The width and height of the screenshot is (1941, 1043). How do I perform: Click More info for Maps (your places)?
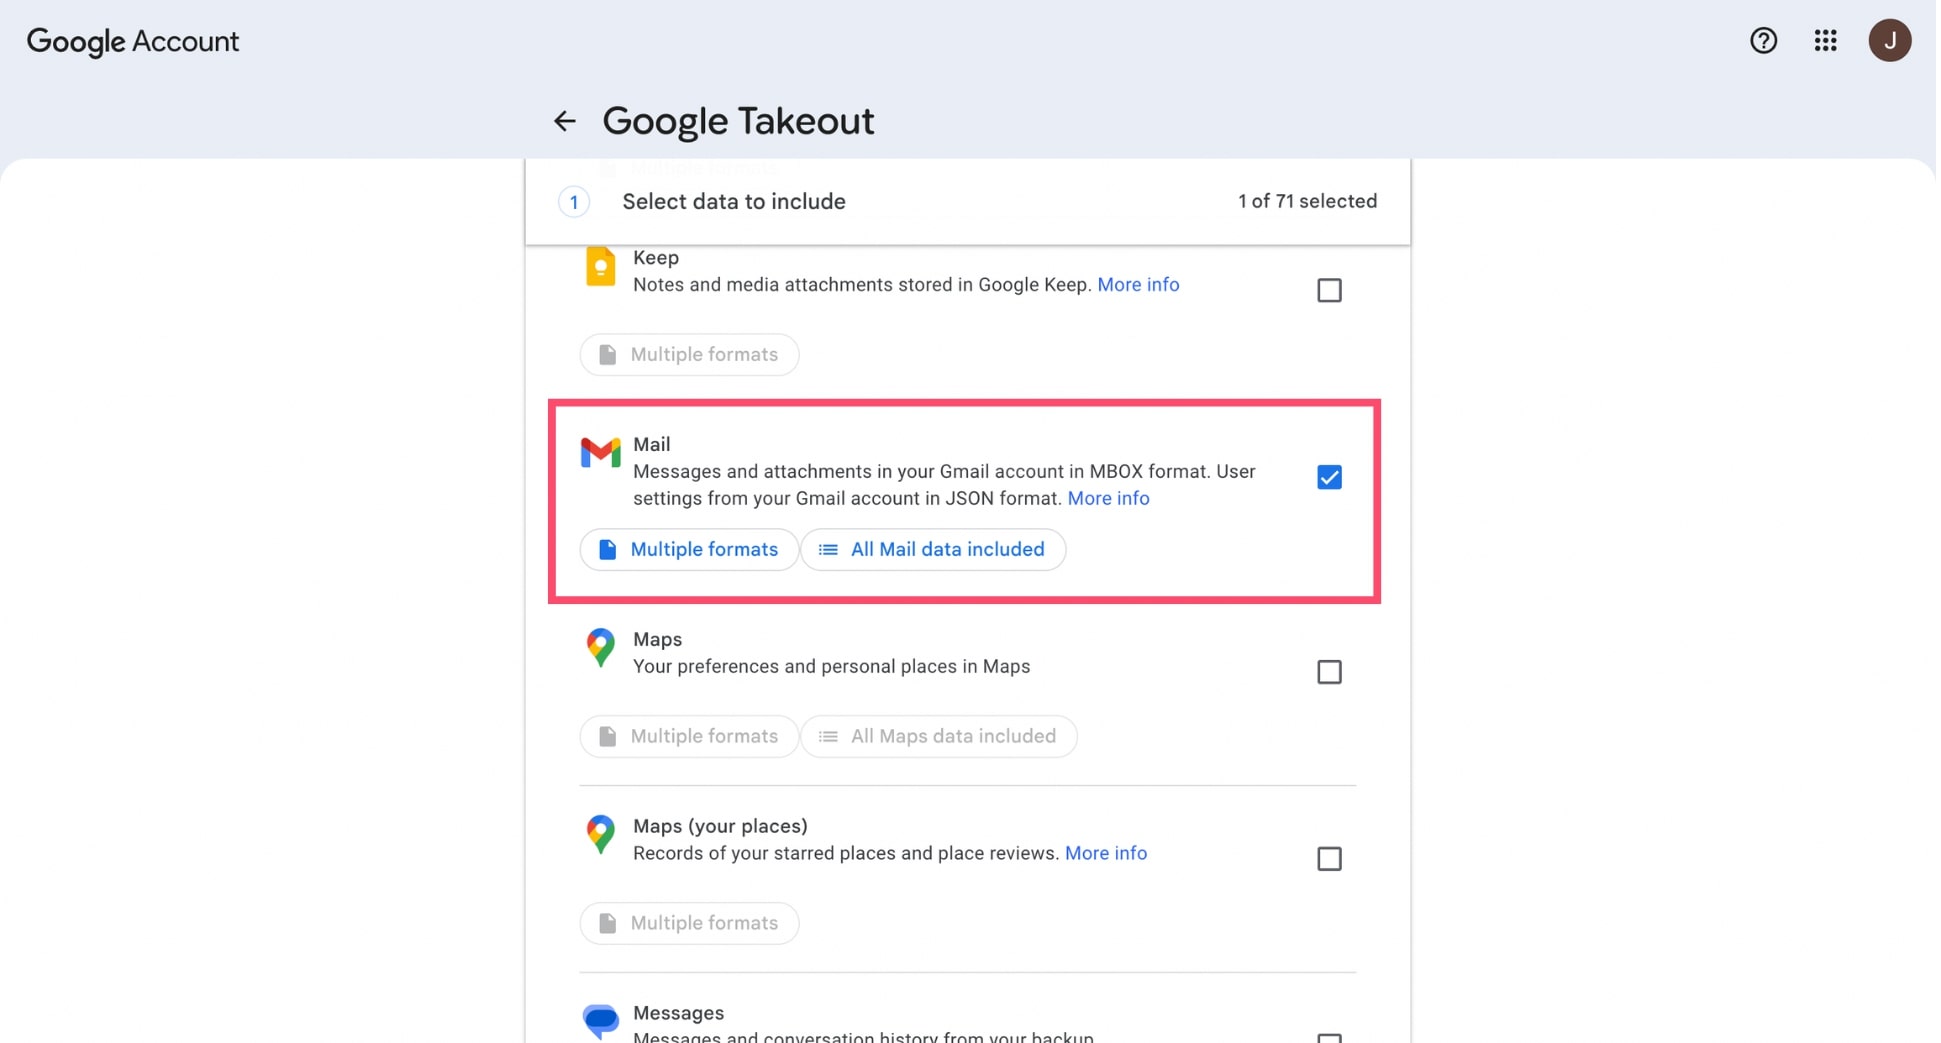[1105, 853]
